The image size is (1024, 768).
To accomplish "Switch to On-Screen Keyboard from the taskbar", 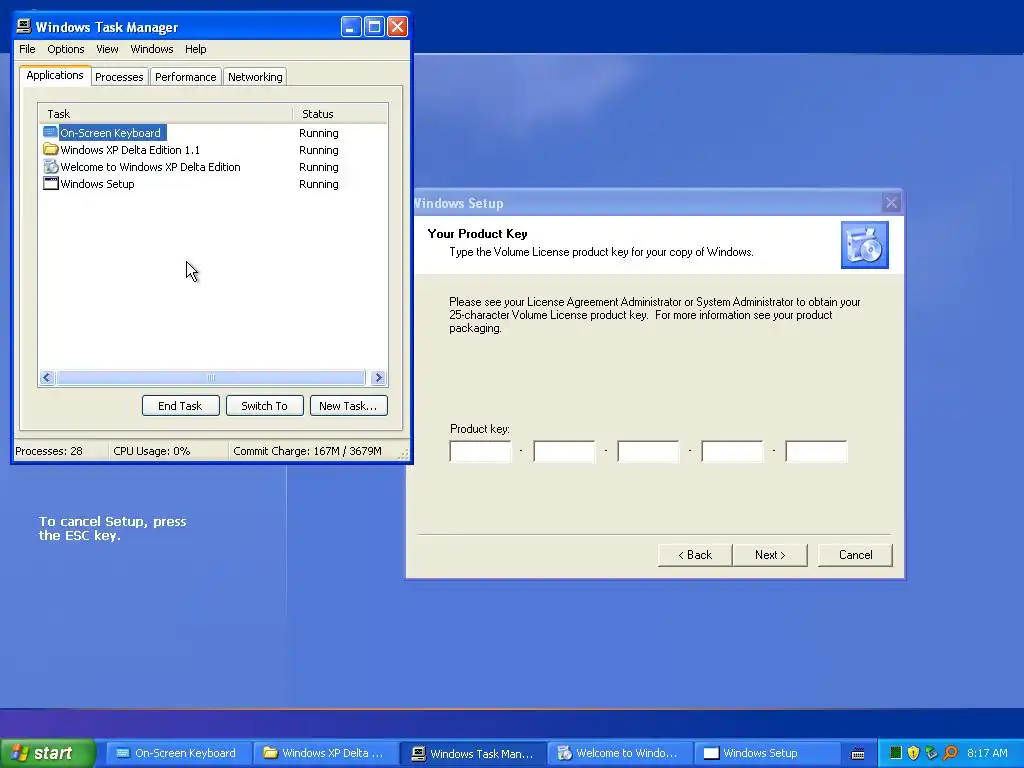I will (179, 753).
